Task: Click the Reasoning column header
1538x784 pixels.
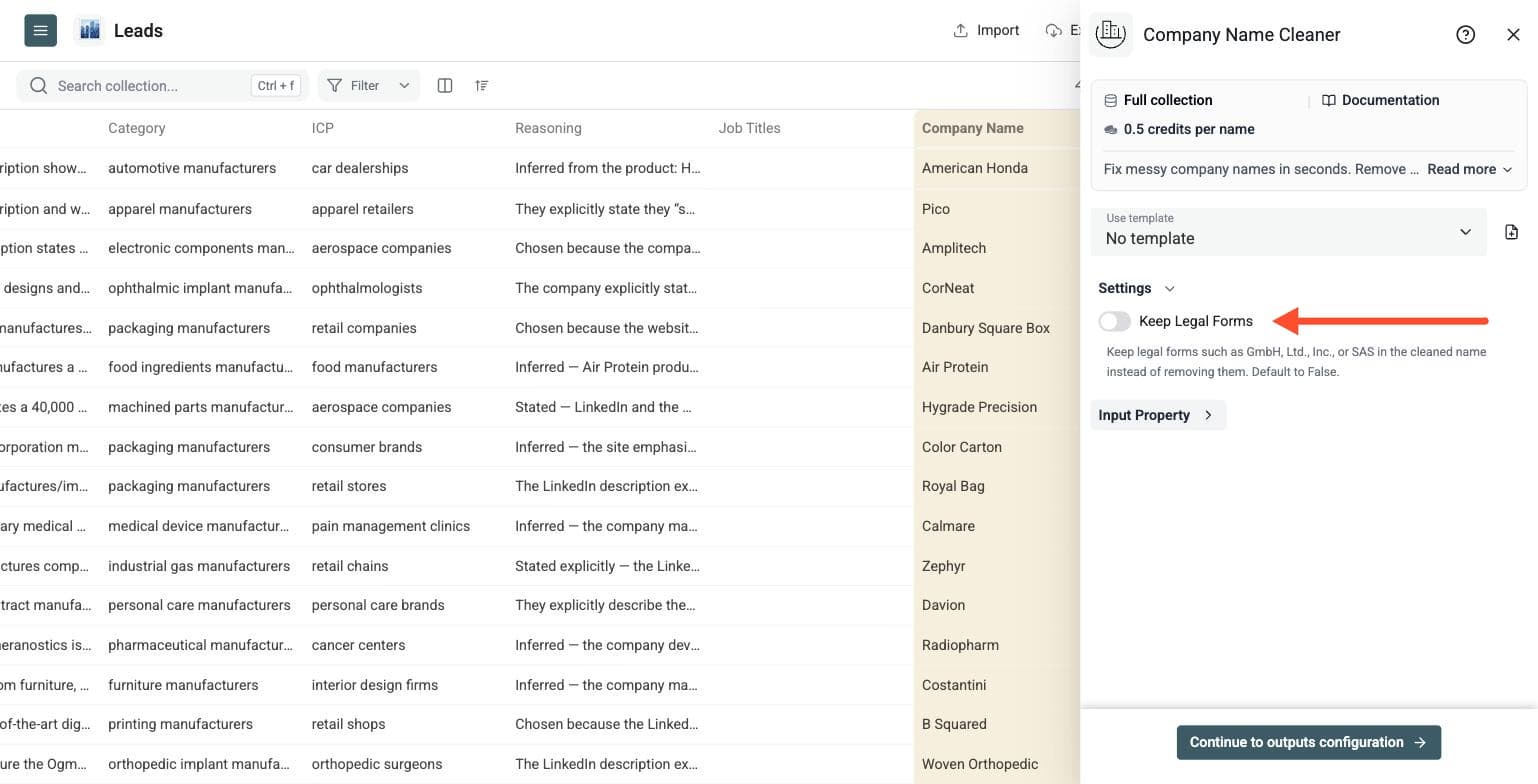Action: coord(548,128)
